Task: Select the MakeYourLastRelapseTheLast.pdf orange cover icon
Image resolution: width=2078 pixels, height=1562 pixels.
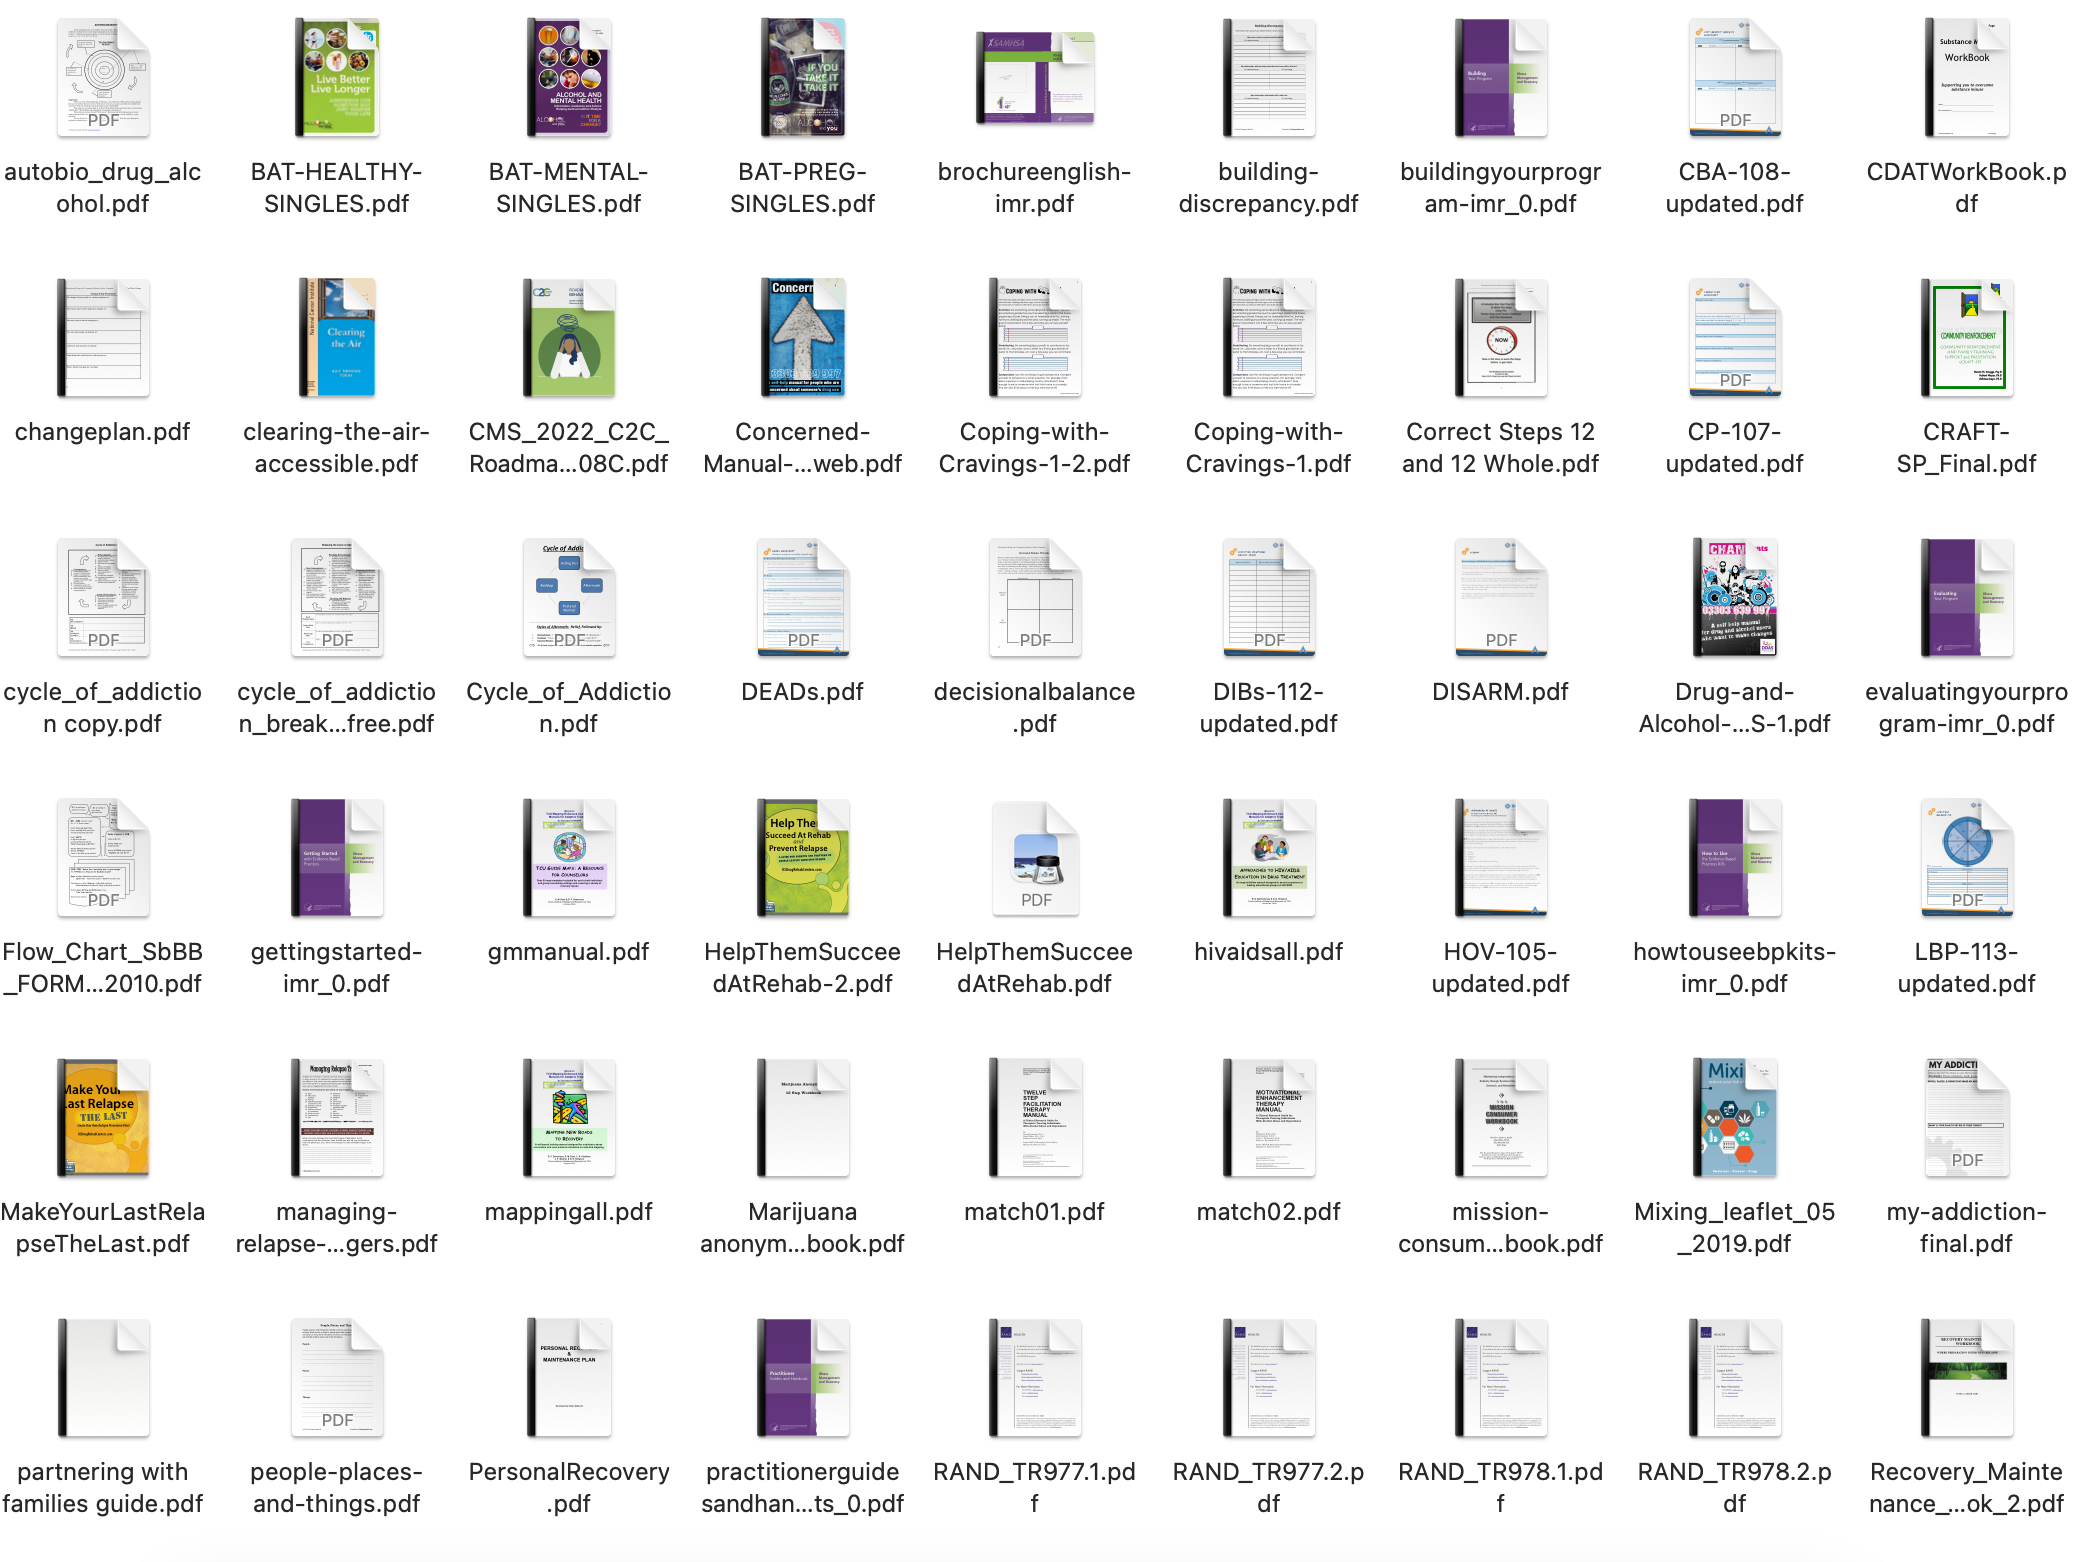Action: 103,1118
